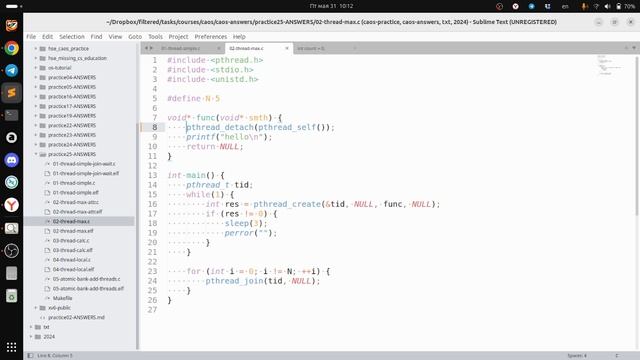Collapse the practice25-ANSWERS folder

36,154
